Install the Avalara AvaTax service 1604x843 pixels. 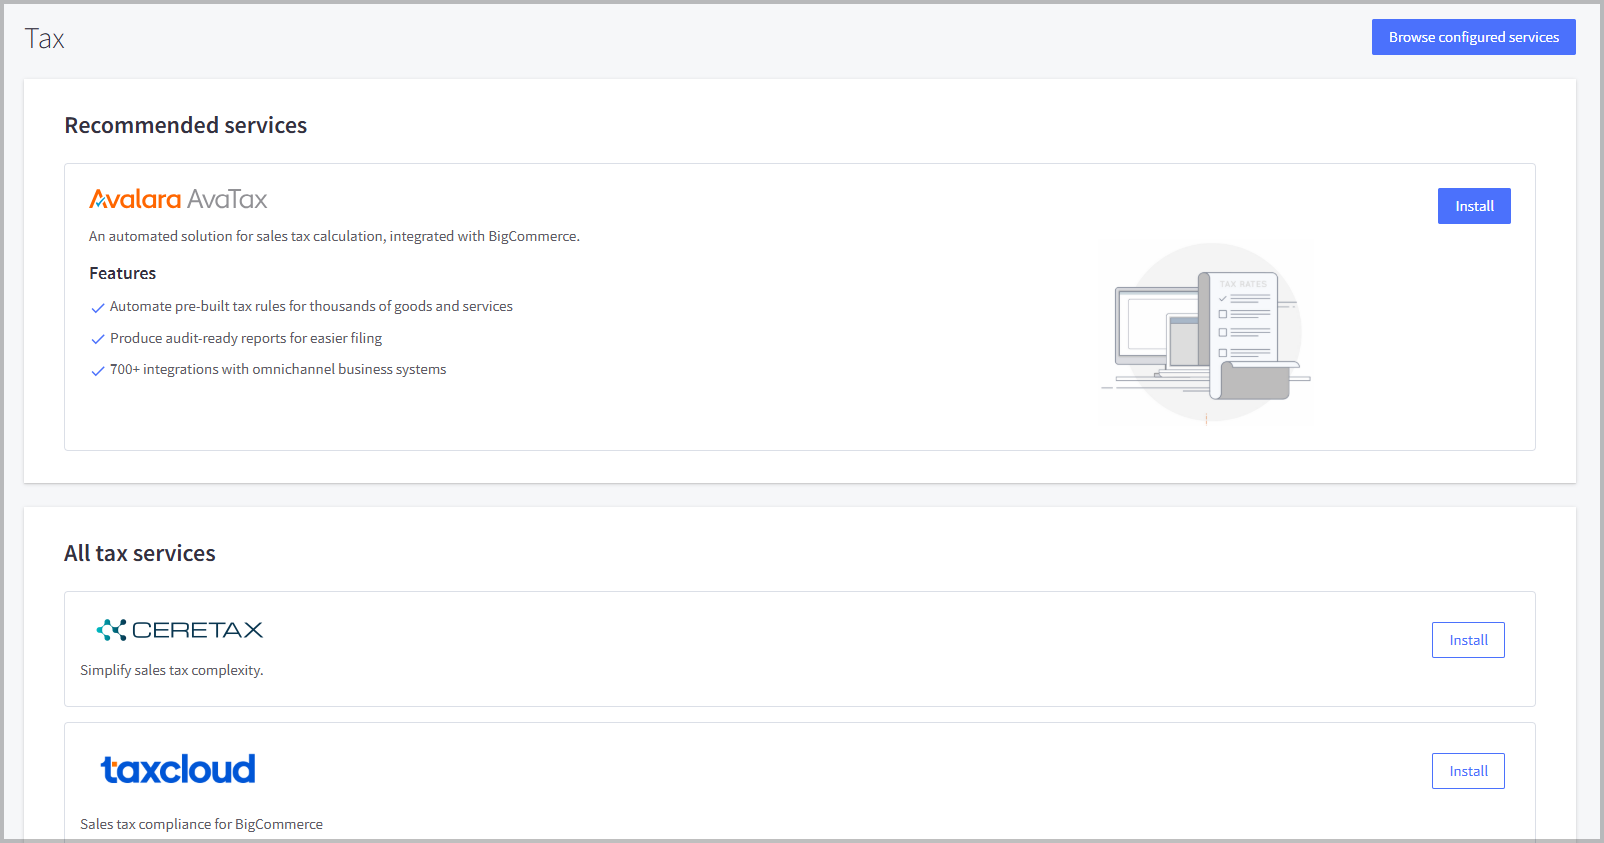(x=1474, y=206)
